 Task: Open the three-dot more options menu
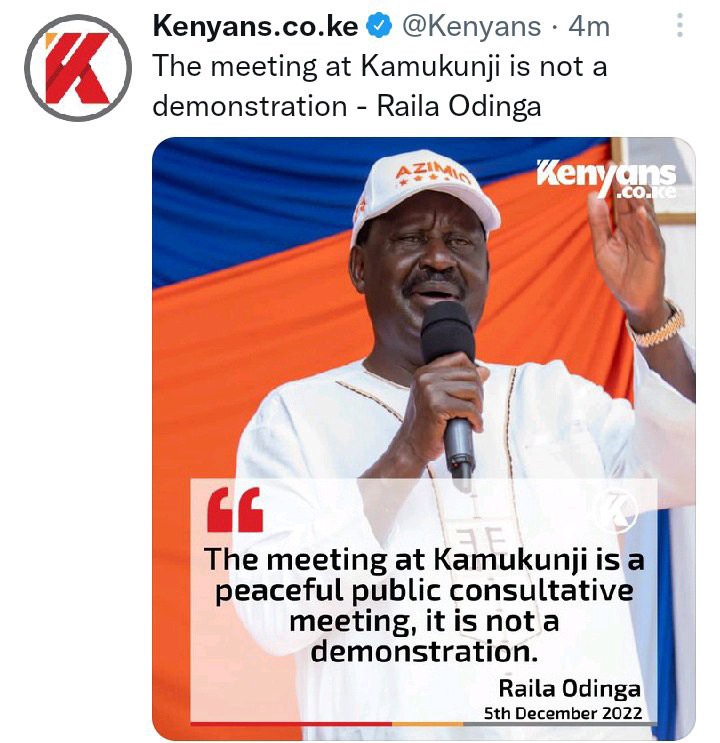680,25
